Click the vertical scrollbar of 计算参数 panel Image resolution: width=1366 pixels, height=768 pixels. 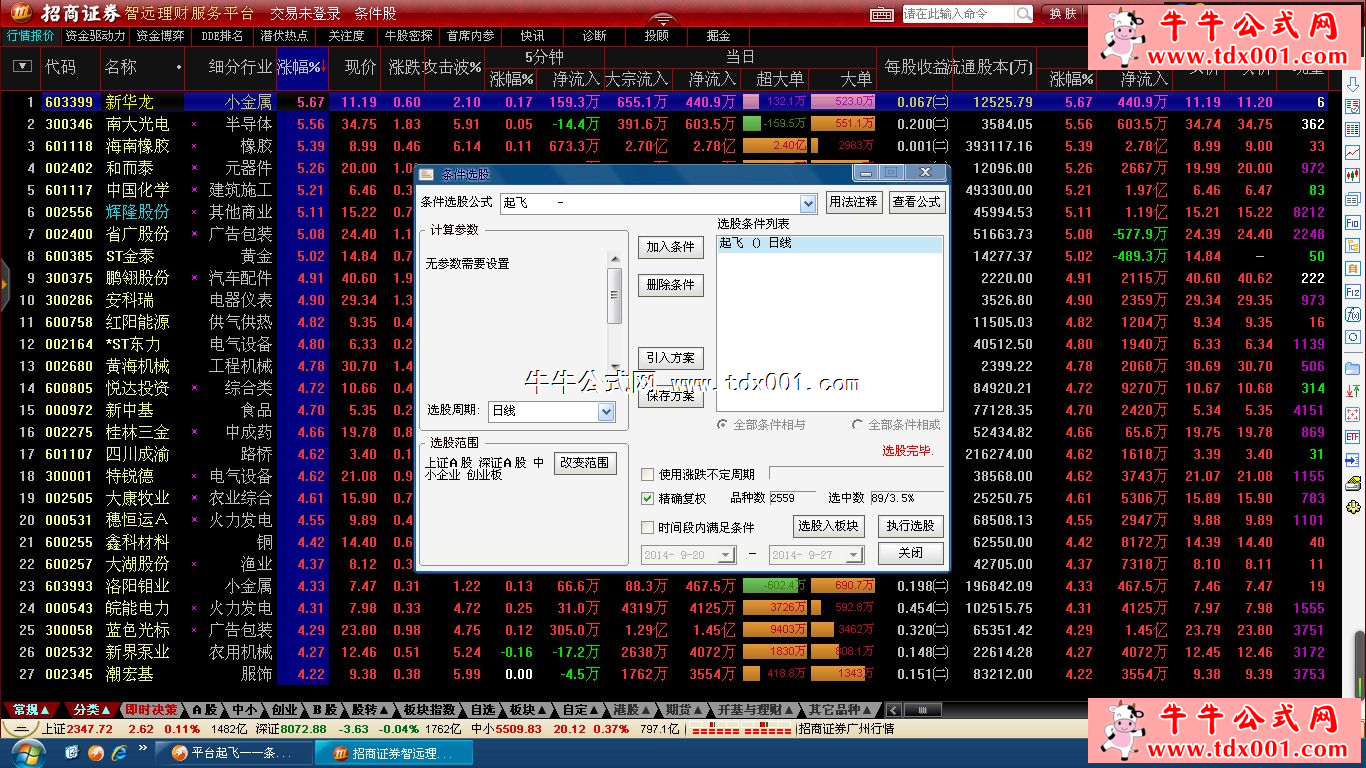tap(615, 311)
